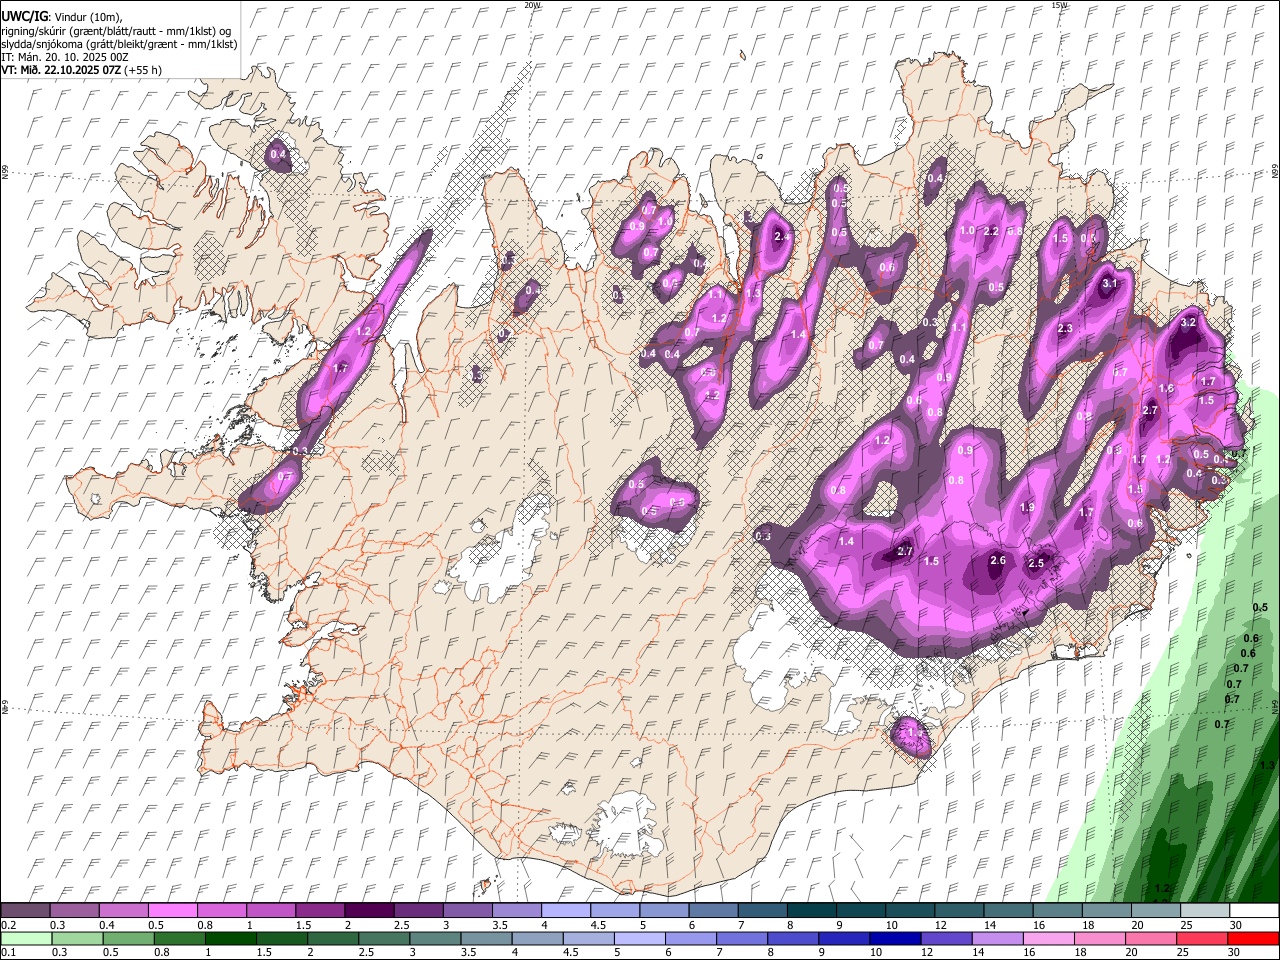Select the 30 bright red rain scale swatch
1280x960 pixels.
pos(1254,938)
